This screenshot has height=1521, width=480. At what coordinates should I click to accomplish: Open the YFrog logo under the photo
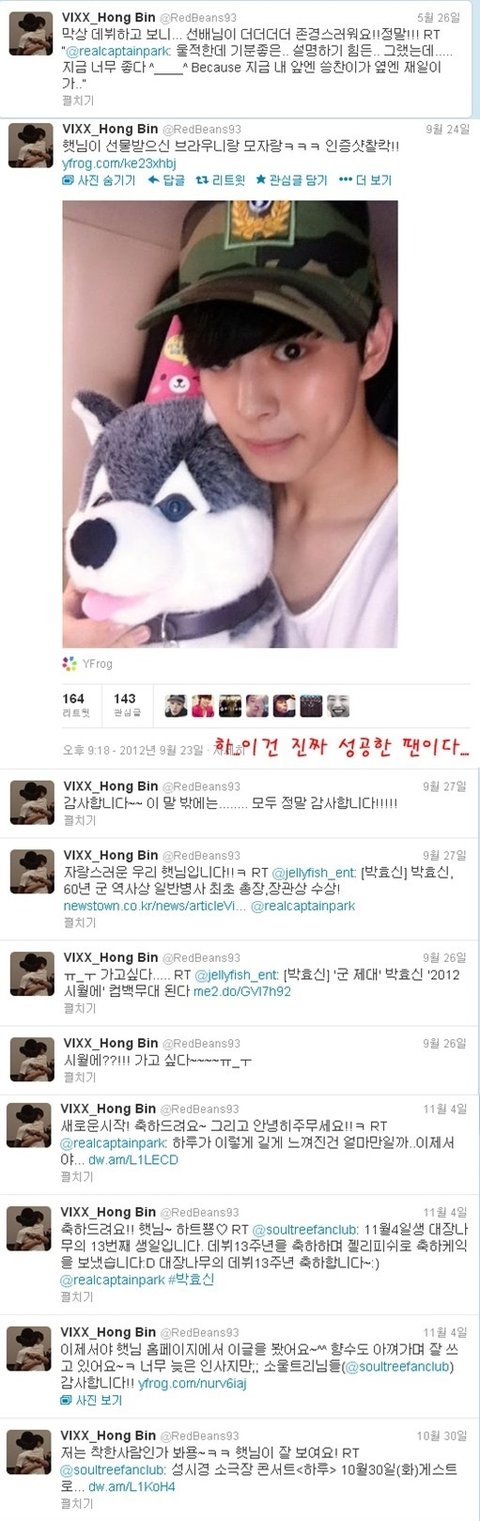tap(69, 663)
